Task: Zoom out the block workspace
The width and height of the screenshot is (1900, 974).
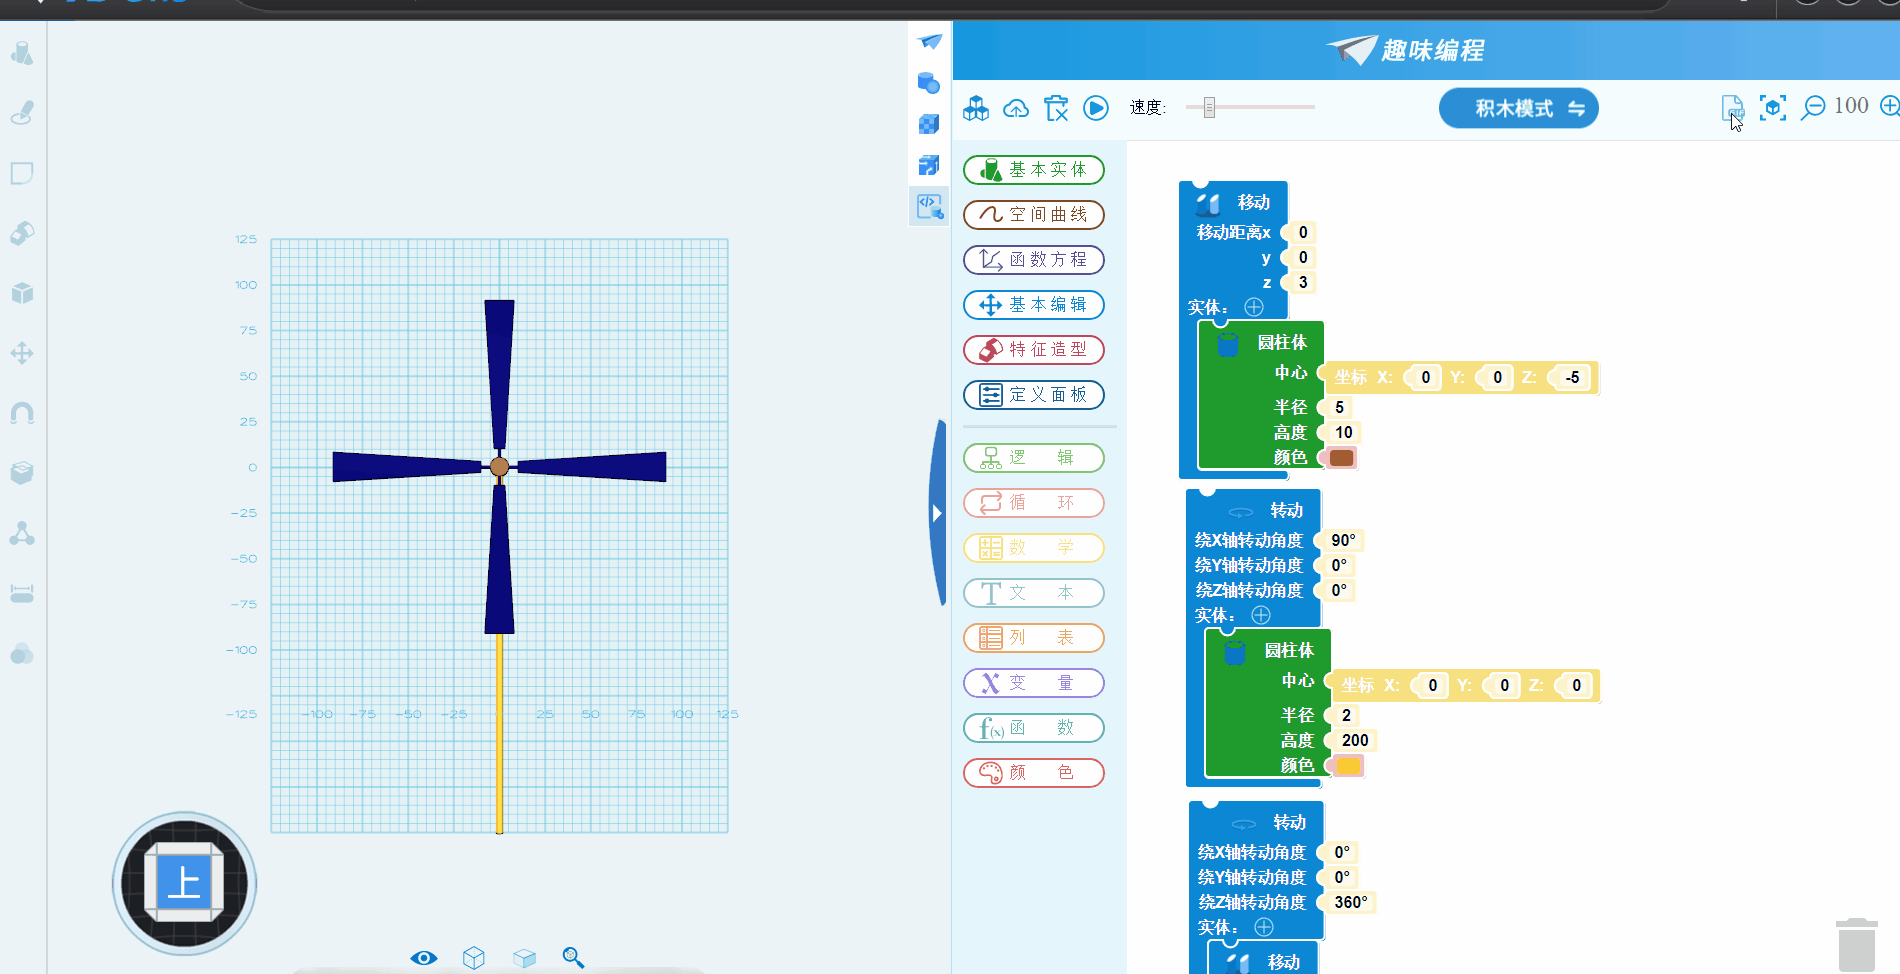Action: coord(1813,107)
